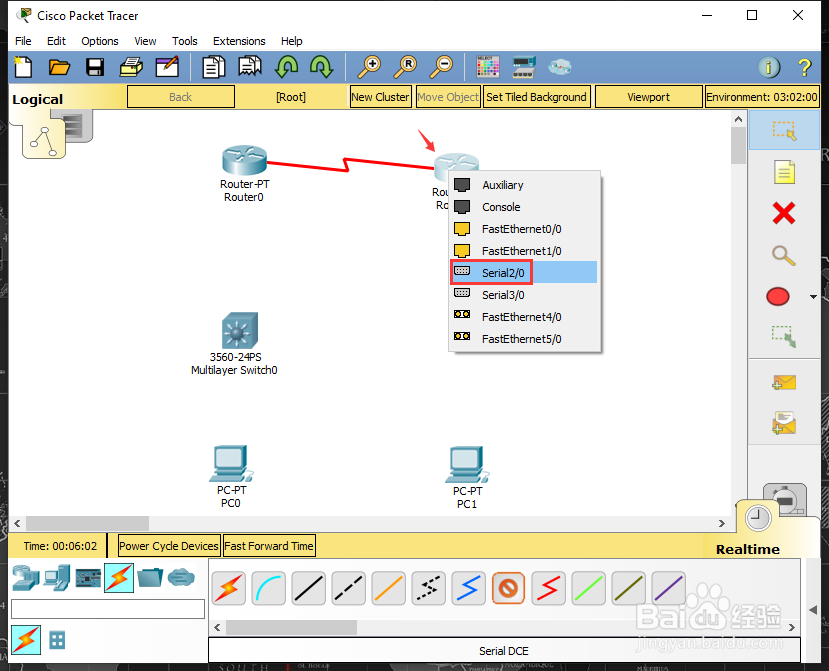Click the Environment time button
This screenshot has width=829, height=671.
click(762, 97)
